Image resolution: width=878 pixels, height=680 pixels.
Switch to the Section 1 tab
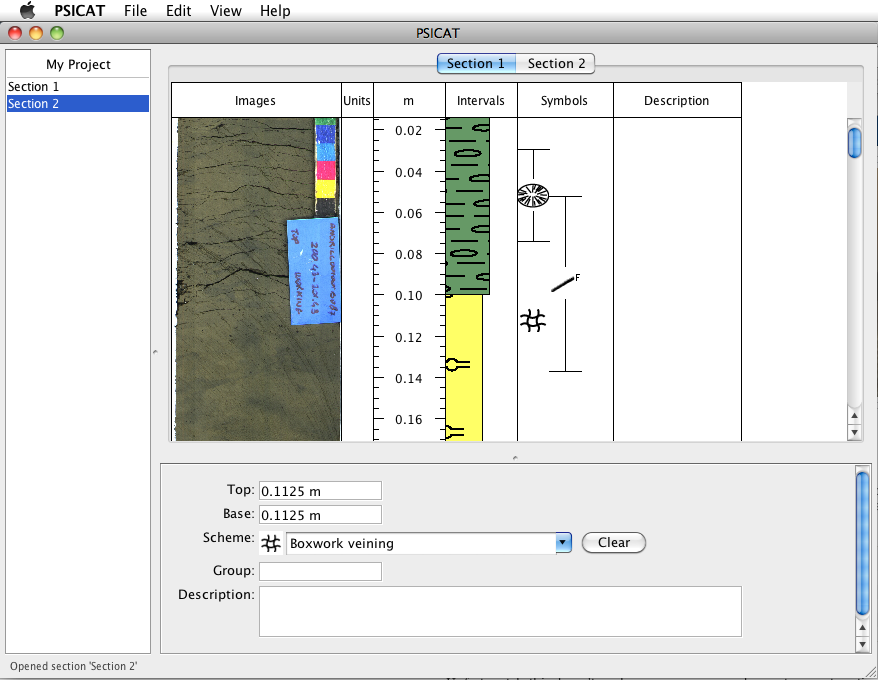click(x=476, y=63)
